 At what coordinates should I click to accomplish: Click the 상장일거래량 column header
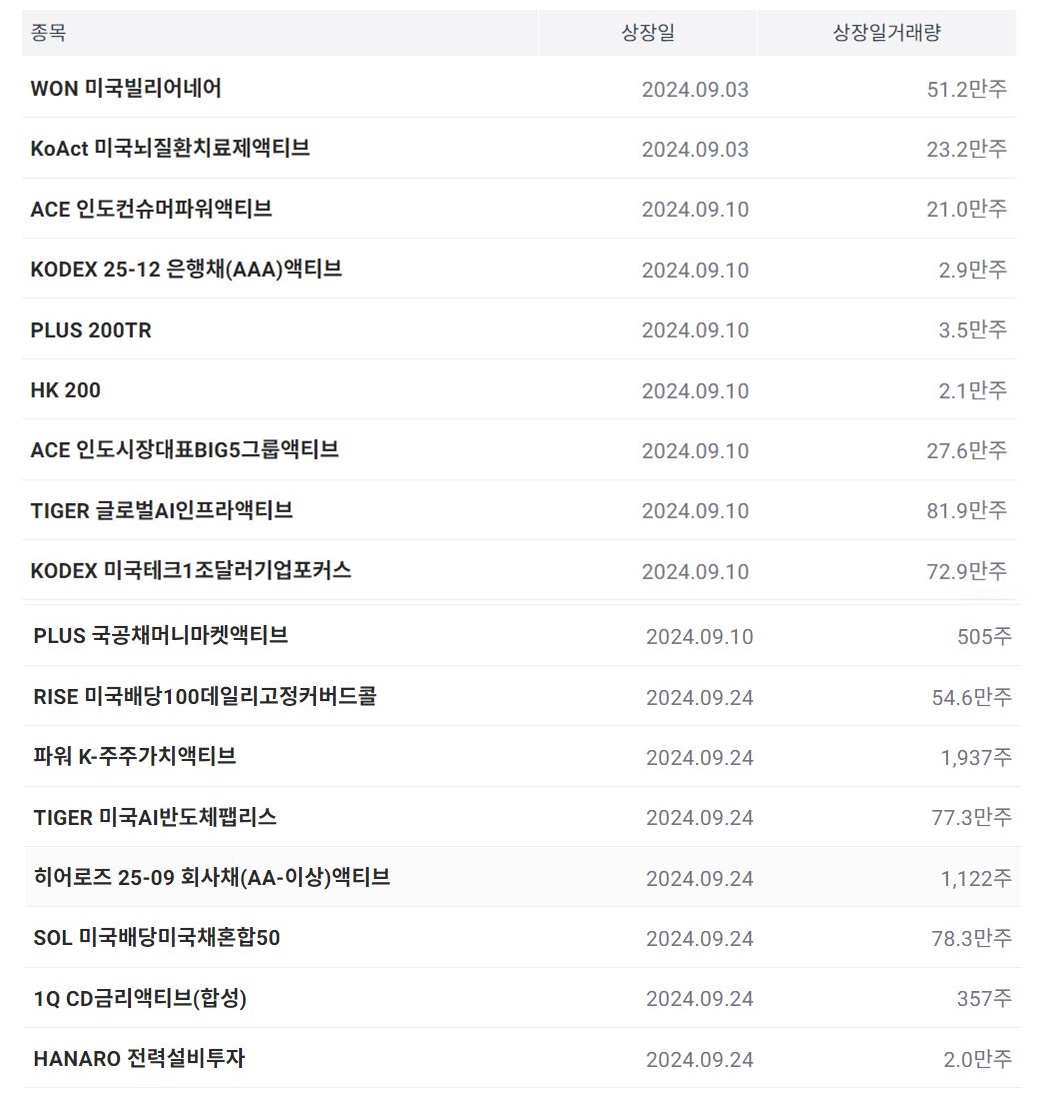tap(886, 33)
